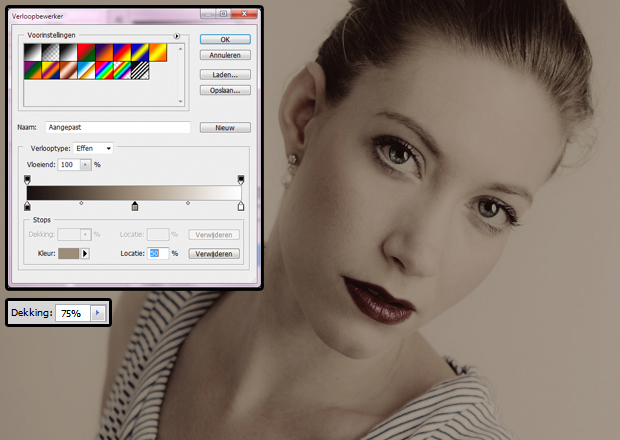
Task: Select the right opacity stop above gradient bar
Action: point(241,180)
